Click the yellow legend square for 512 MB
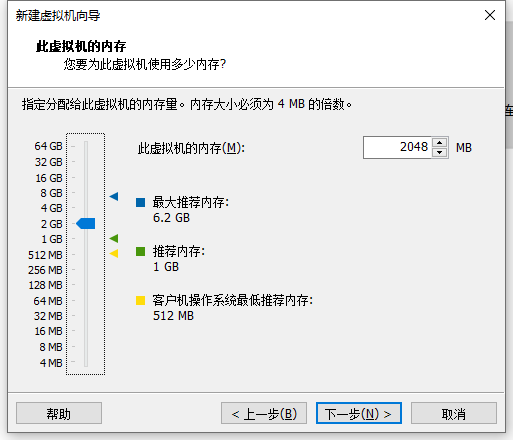The image size is (513, 440). click(x=140, y=300)
